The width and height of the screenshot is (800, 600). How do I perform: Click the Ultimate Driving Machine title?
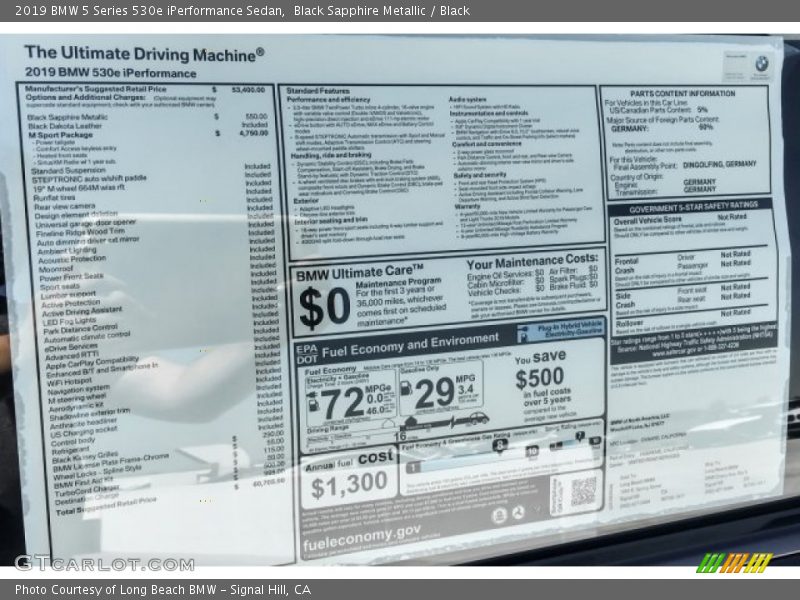point(143,53)
